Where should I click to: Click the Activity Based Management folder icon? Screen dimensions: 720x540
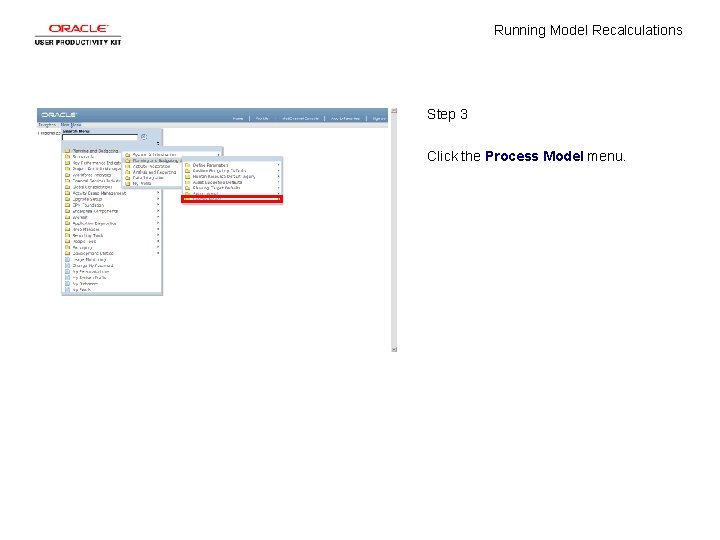point(68,193)
